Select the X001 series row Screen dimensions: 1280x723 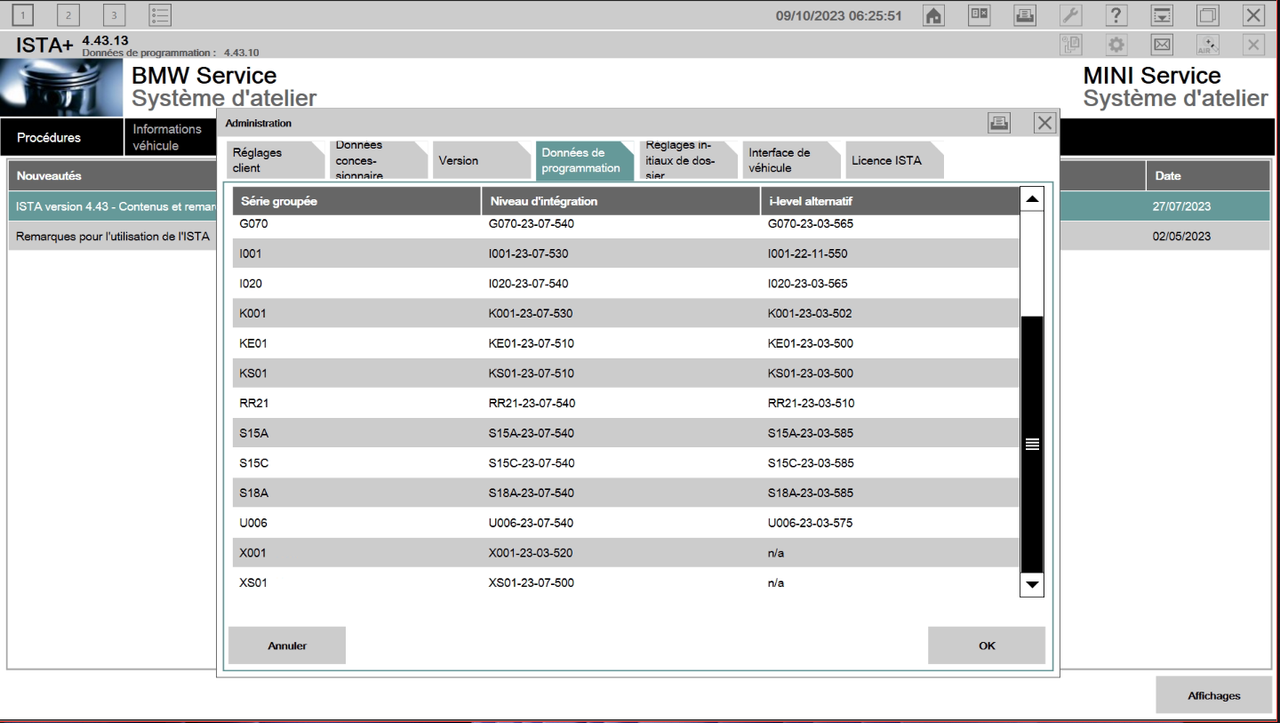pyautogui.click(x=626, y=553)
